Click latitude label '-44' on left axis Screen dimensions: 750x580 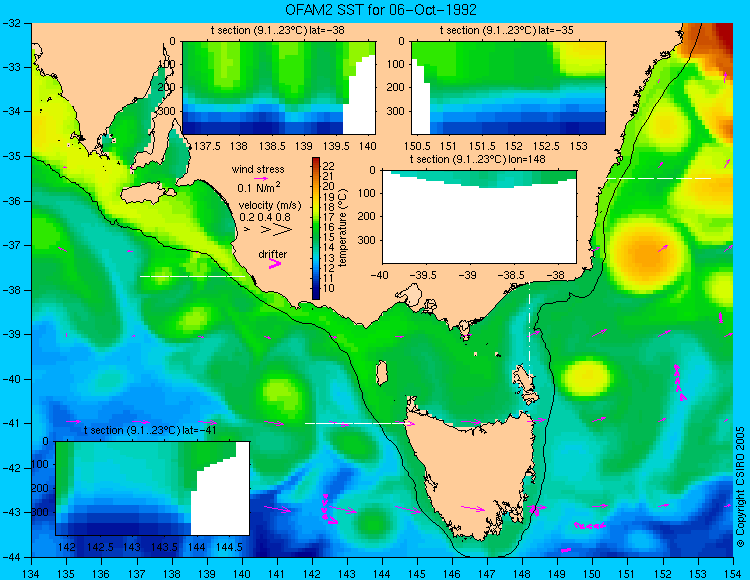[x=13, y=558]
